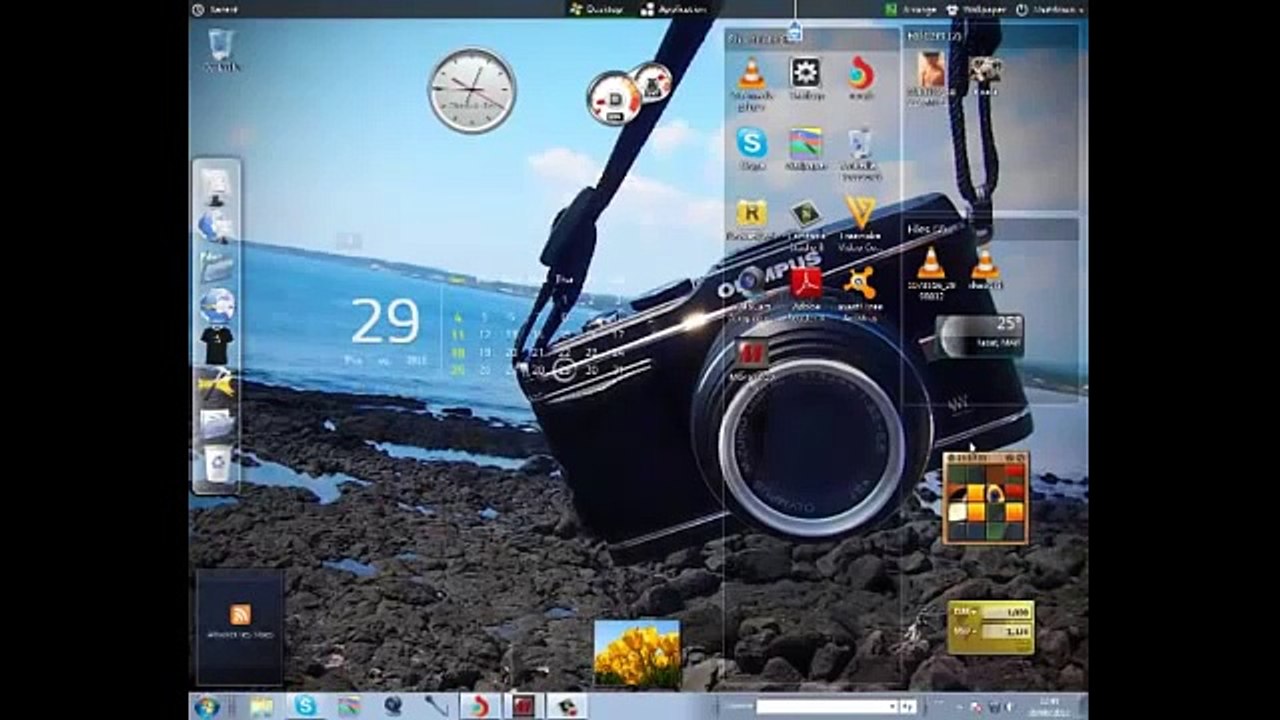This screenshot has width=1280, height=720.
Task: Click the Search item at top-left bar
Action: [x=215, y=9]
